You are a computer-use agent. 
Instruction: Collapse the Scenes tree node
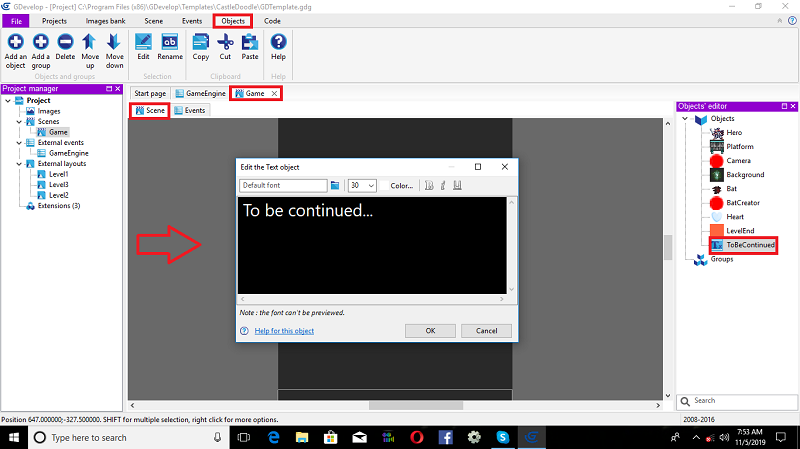point(19,121)
